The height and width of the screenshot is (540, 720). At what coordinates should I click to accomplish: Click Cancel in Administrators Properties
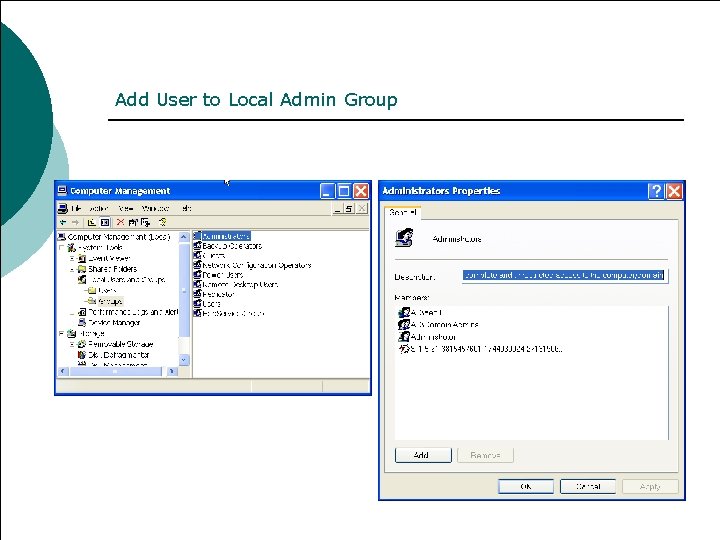[x=588, y=486]
